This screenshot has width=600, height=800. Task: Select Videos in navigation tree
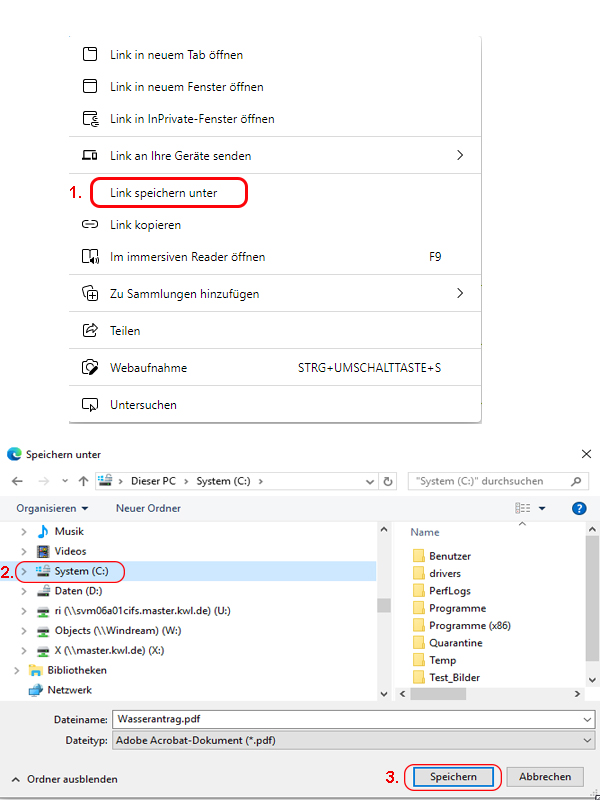(x=70, y=552)
